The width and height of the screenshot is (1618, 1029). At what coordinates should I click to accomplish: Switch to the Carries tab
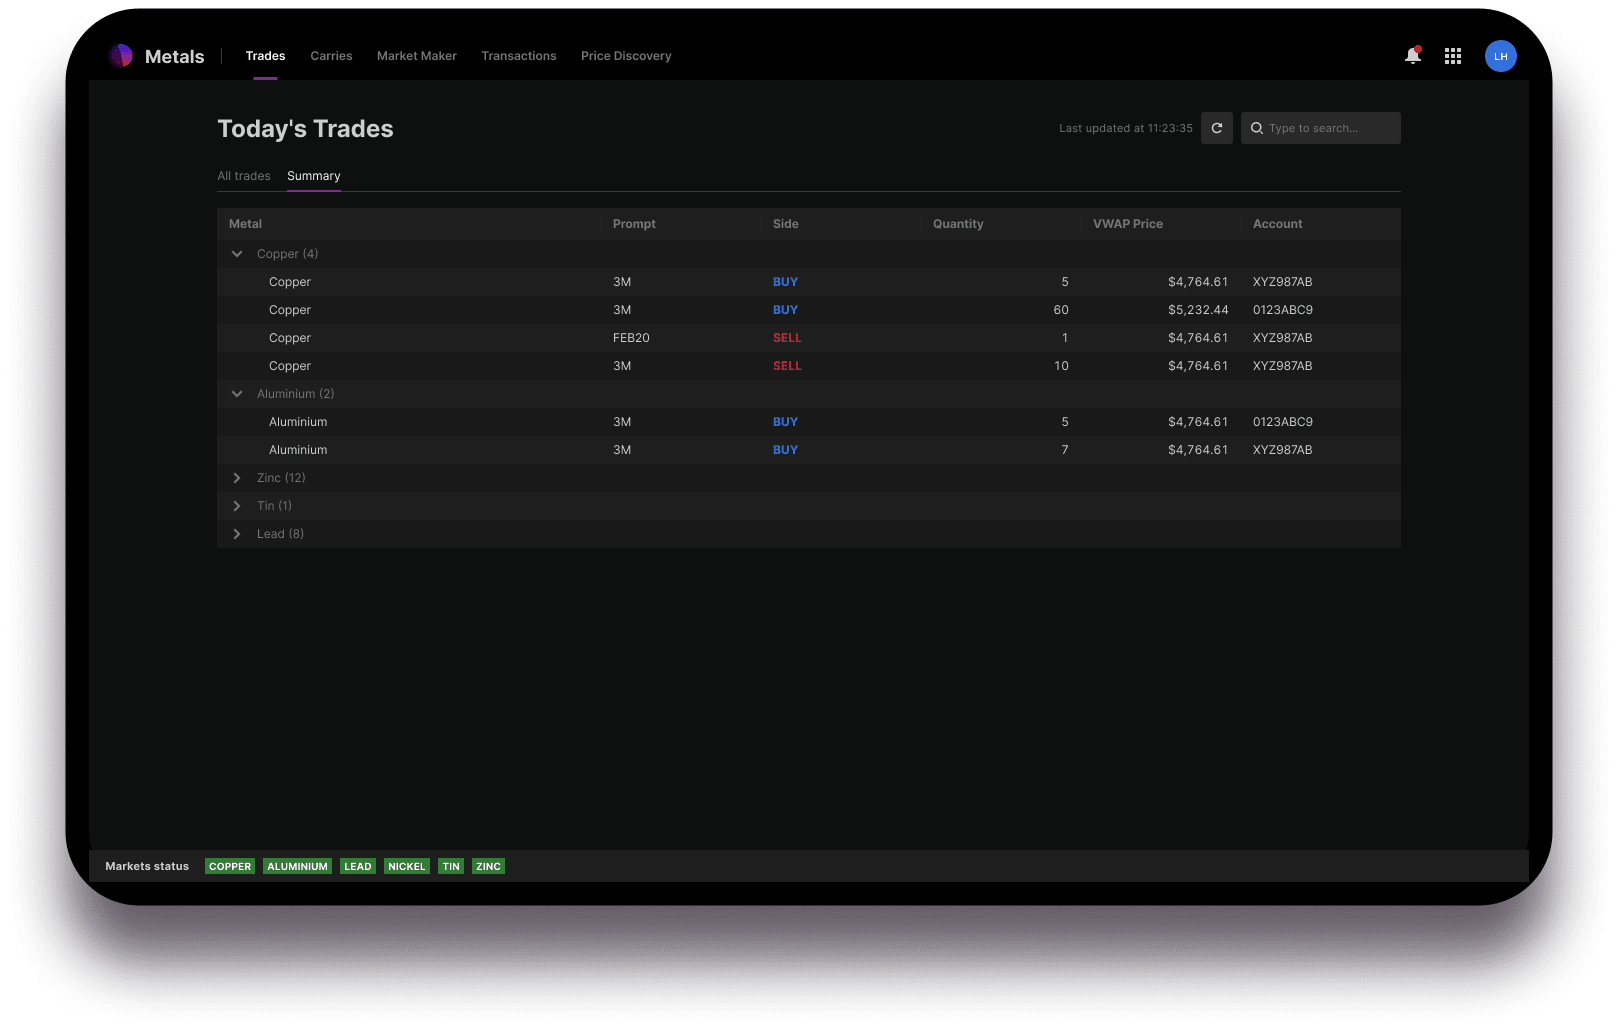pos(331,56)
